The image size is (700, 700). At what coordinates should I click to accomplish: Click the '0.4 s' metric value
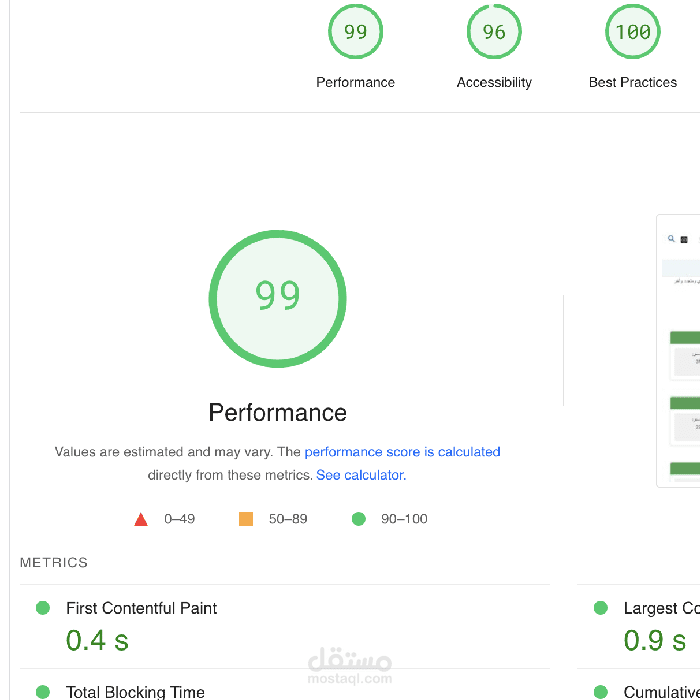(97, 640)
